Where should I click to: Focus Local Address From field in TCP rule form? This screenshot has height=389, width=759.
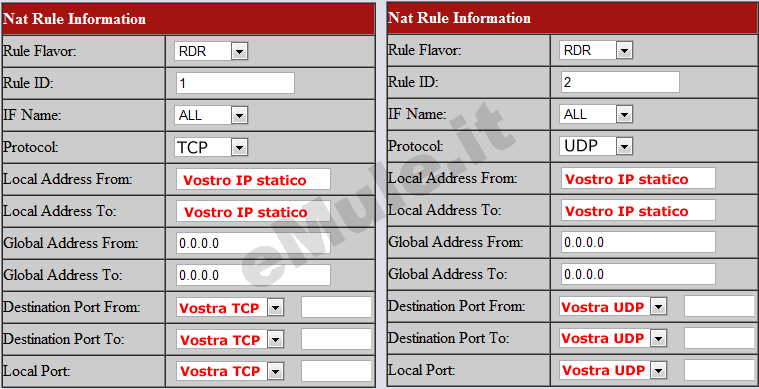pyautogui.click(x=253, y=180)
